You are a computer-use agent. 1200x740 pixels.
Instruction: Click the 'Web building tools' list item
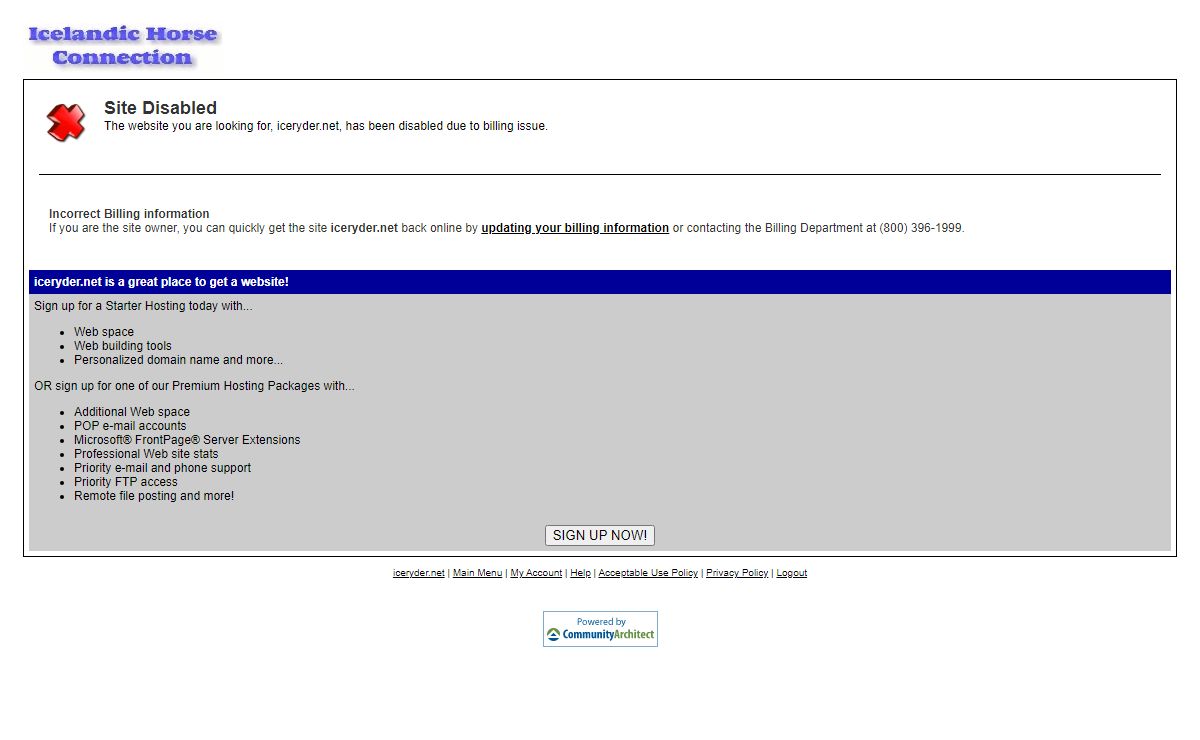123,346
